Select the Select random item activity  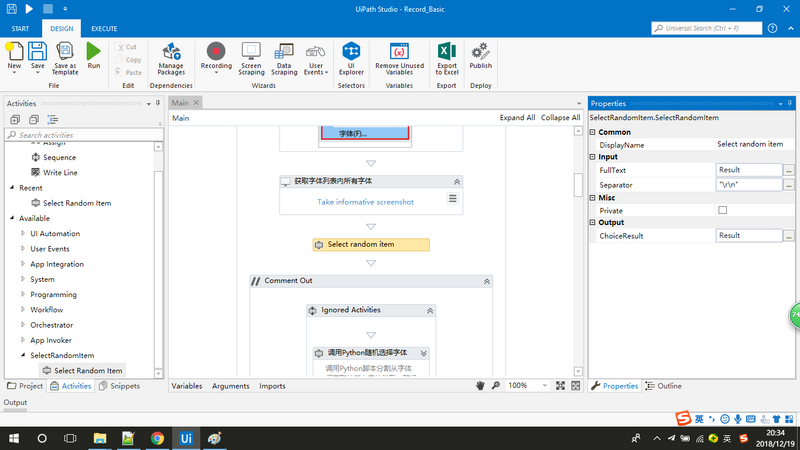tap(371, 245)
